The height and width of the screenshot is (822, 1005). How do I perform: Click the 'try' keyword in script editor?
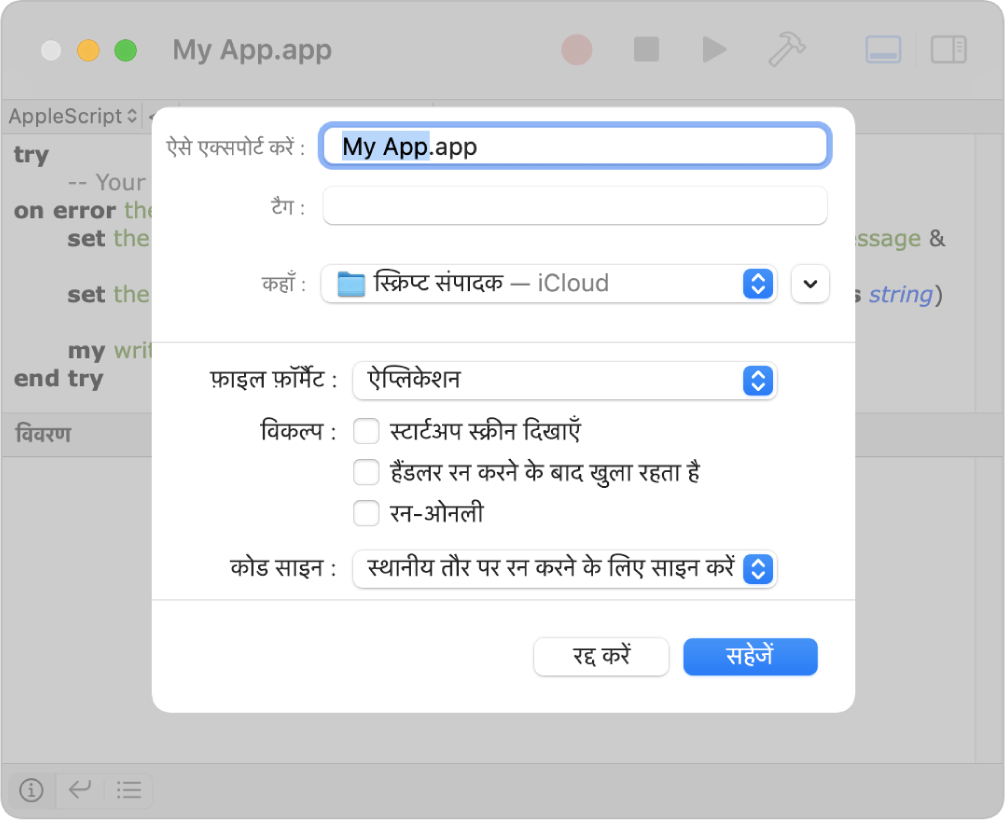tap(31, 155)
